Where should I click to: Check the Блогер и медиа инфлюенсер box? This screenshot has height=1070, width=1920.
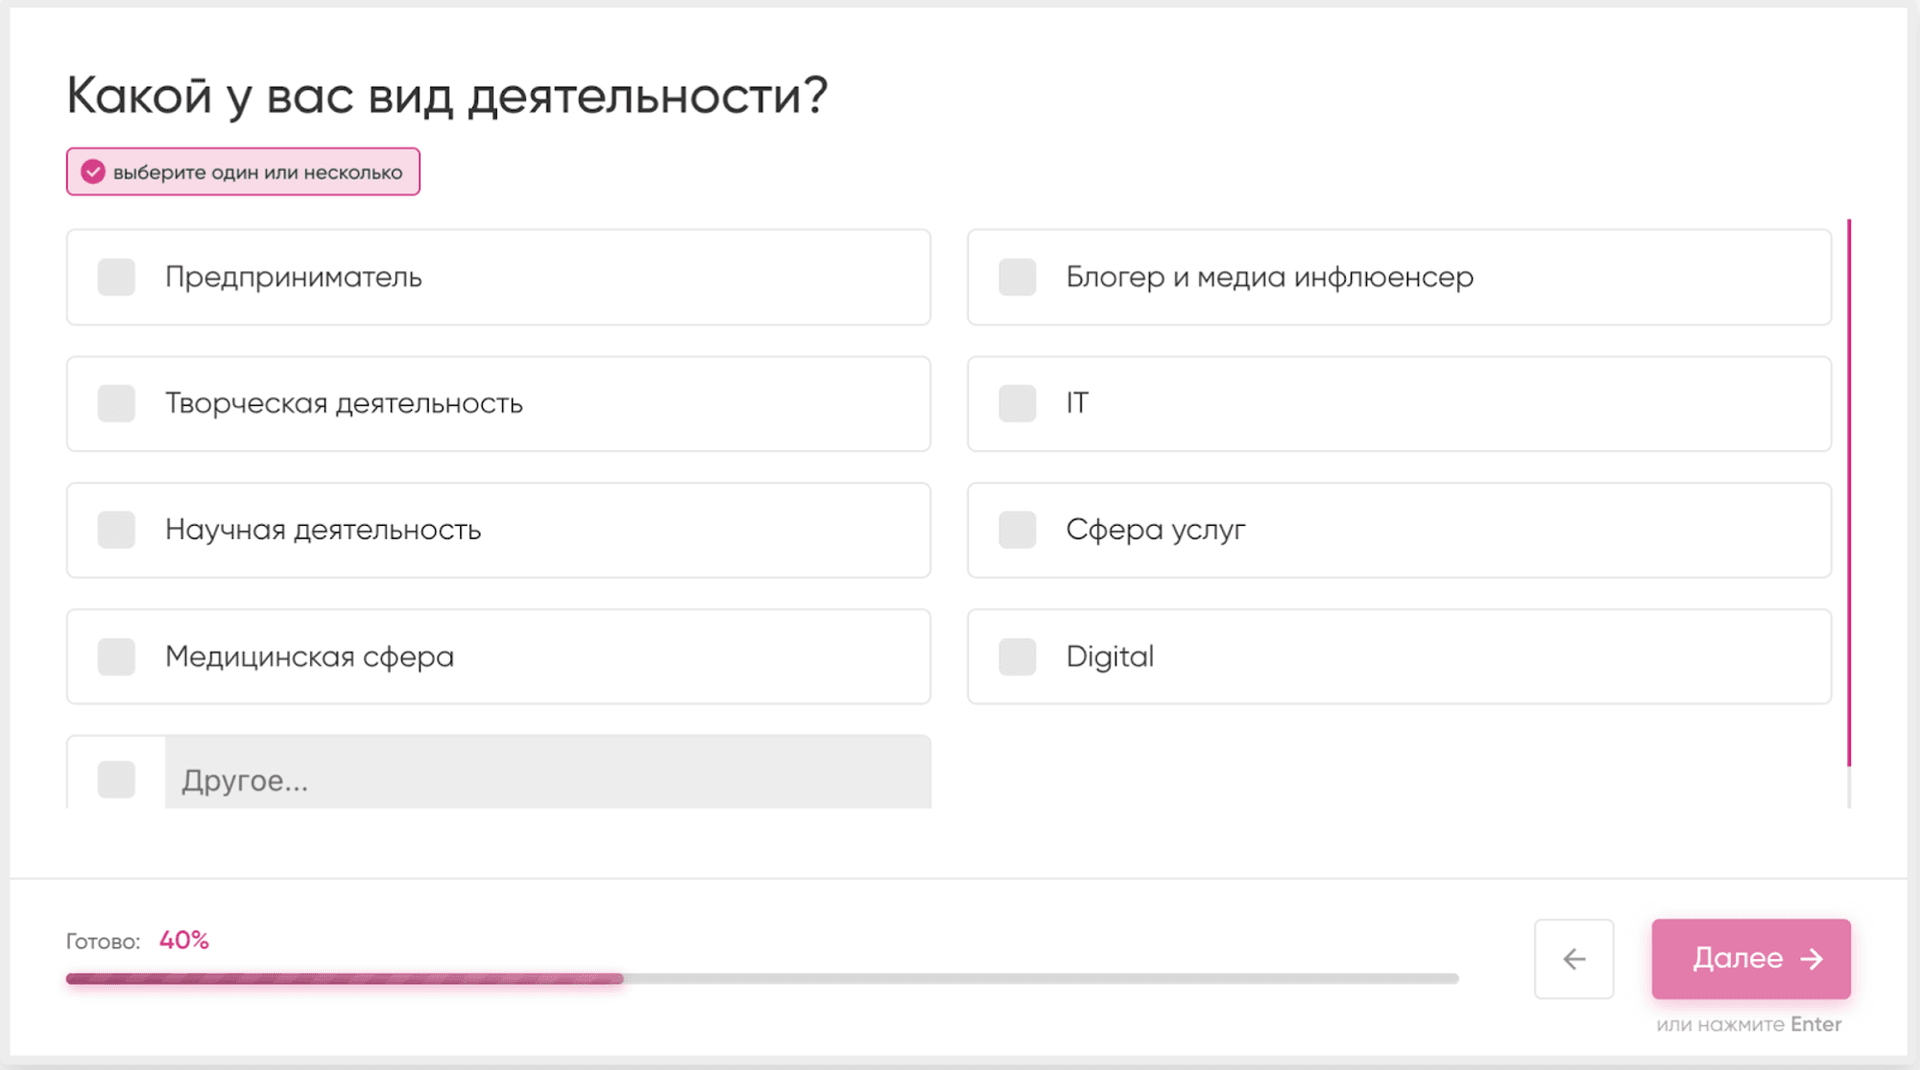click(x=1017, y=277)
